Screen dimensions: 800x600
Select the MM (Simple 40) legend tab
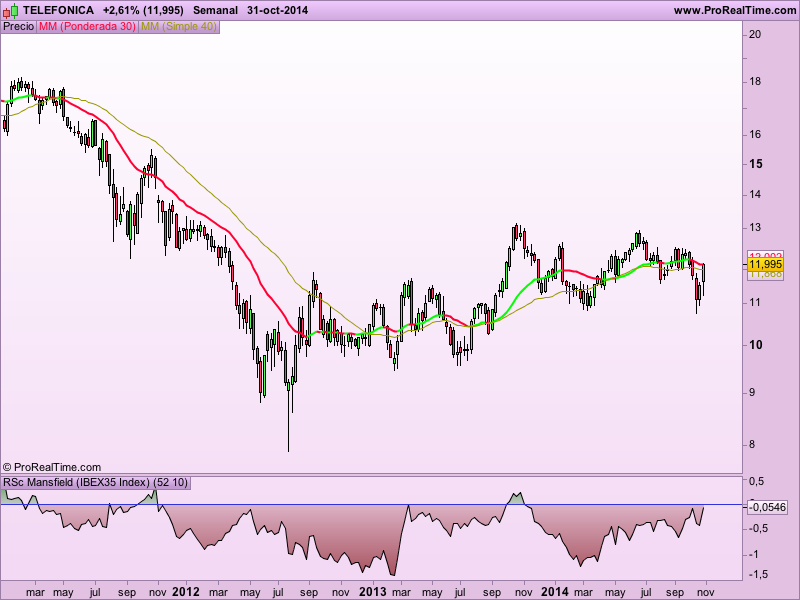point(179,27)
